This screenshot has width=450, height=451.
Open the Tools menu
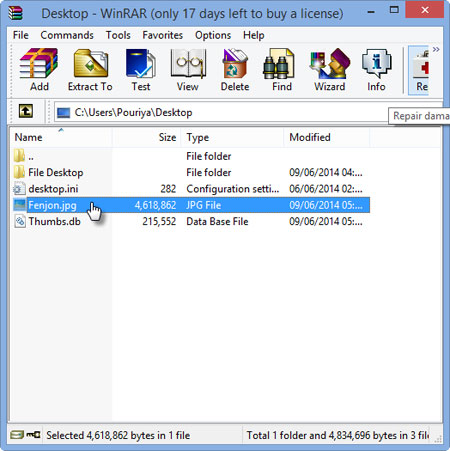tap(118, 35)
